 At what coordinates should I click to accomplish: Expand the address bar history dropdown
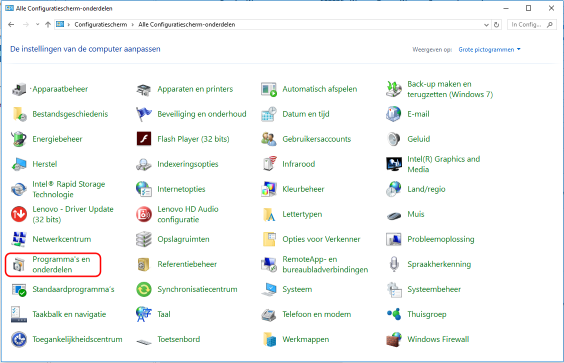[486, 24]
